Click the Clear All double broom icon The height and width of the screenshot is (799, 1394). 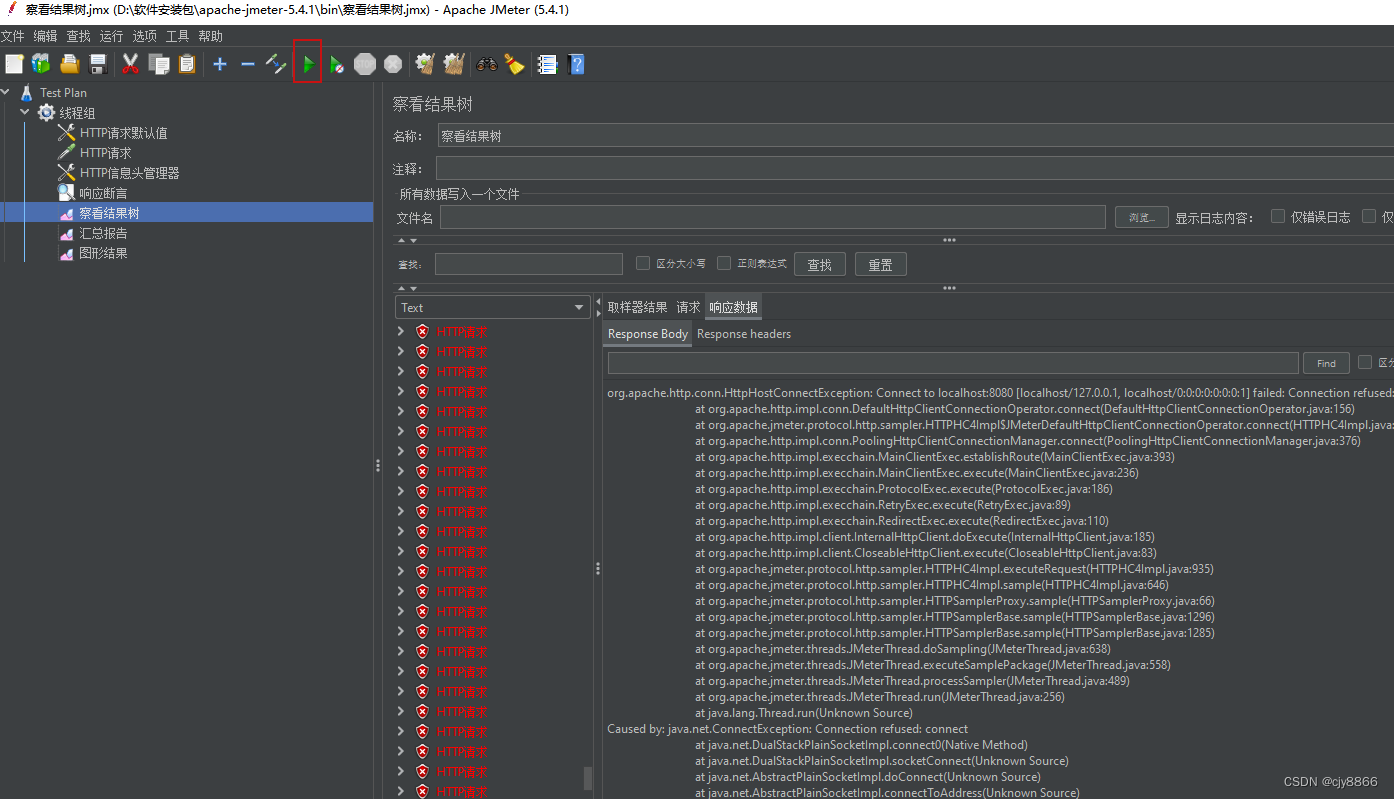click(x=454, y=64)
